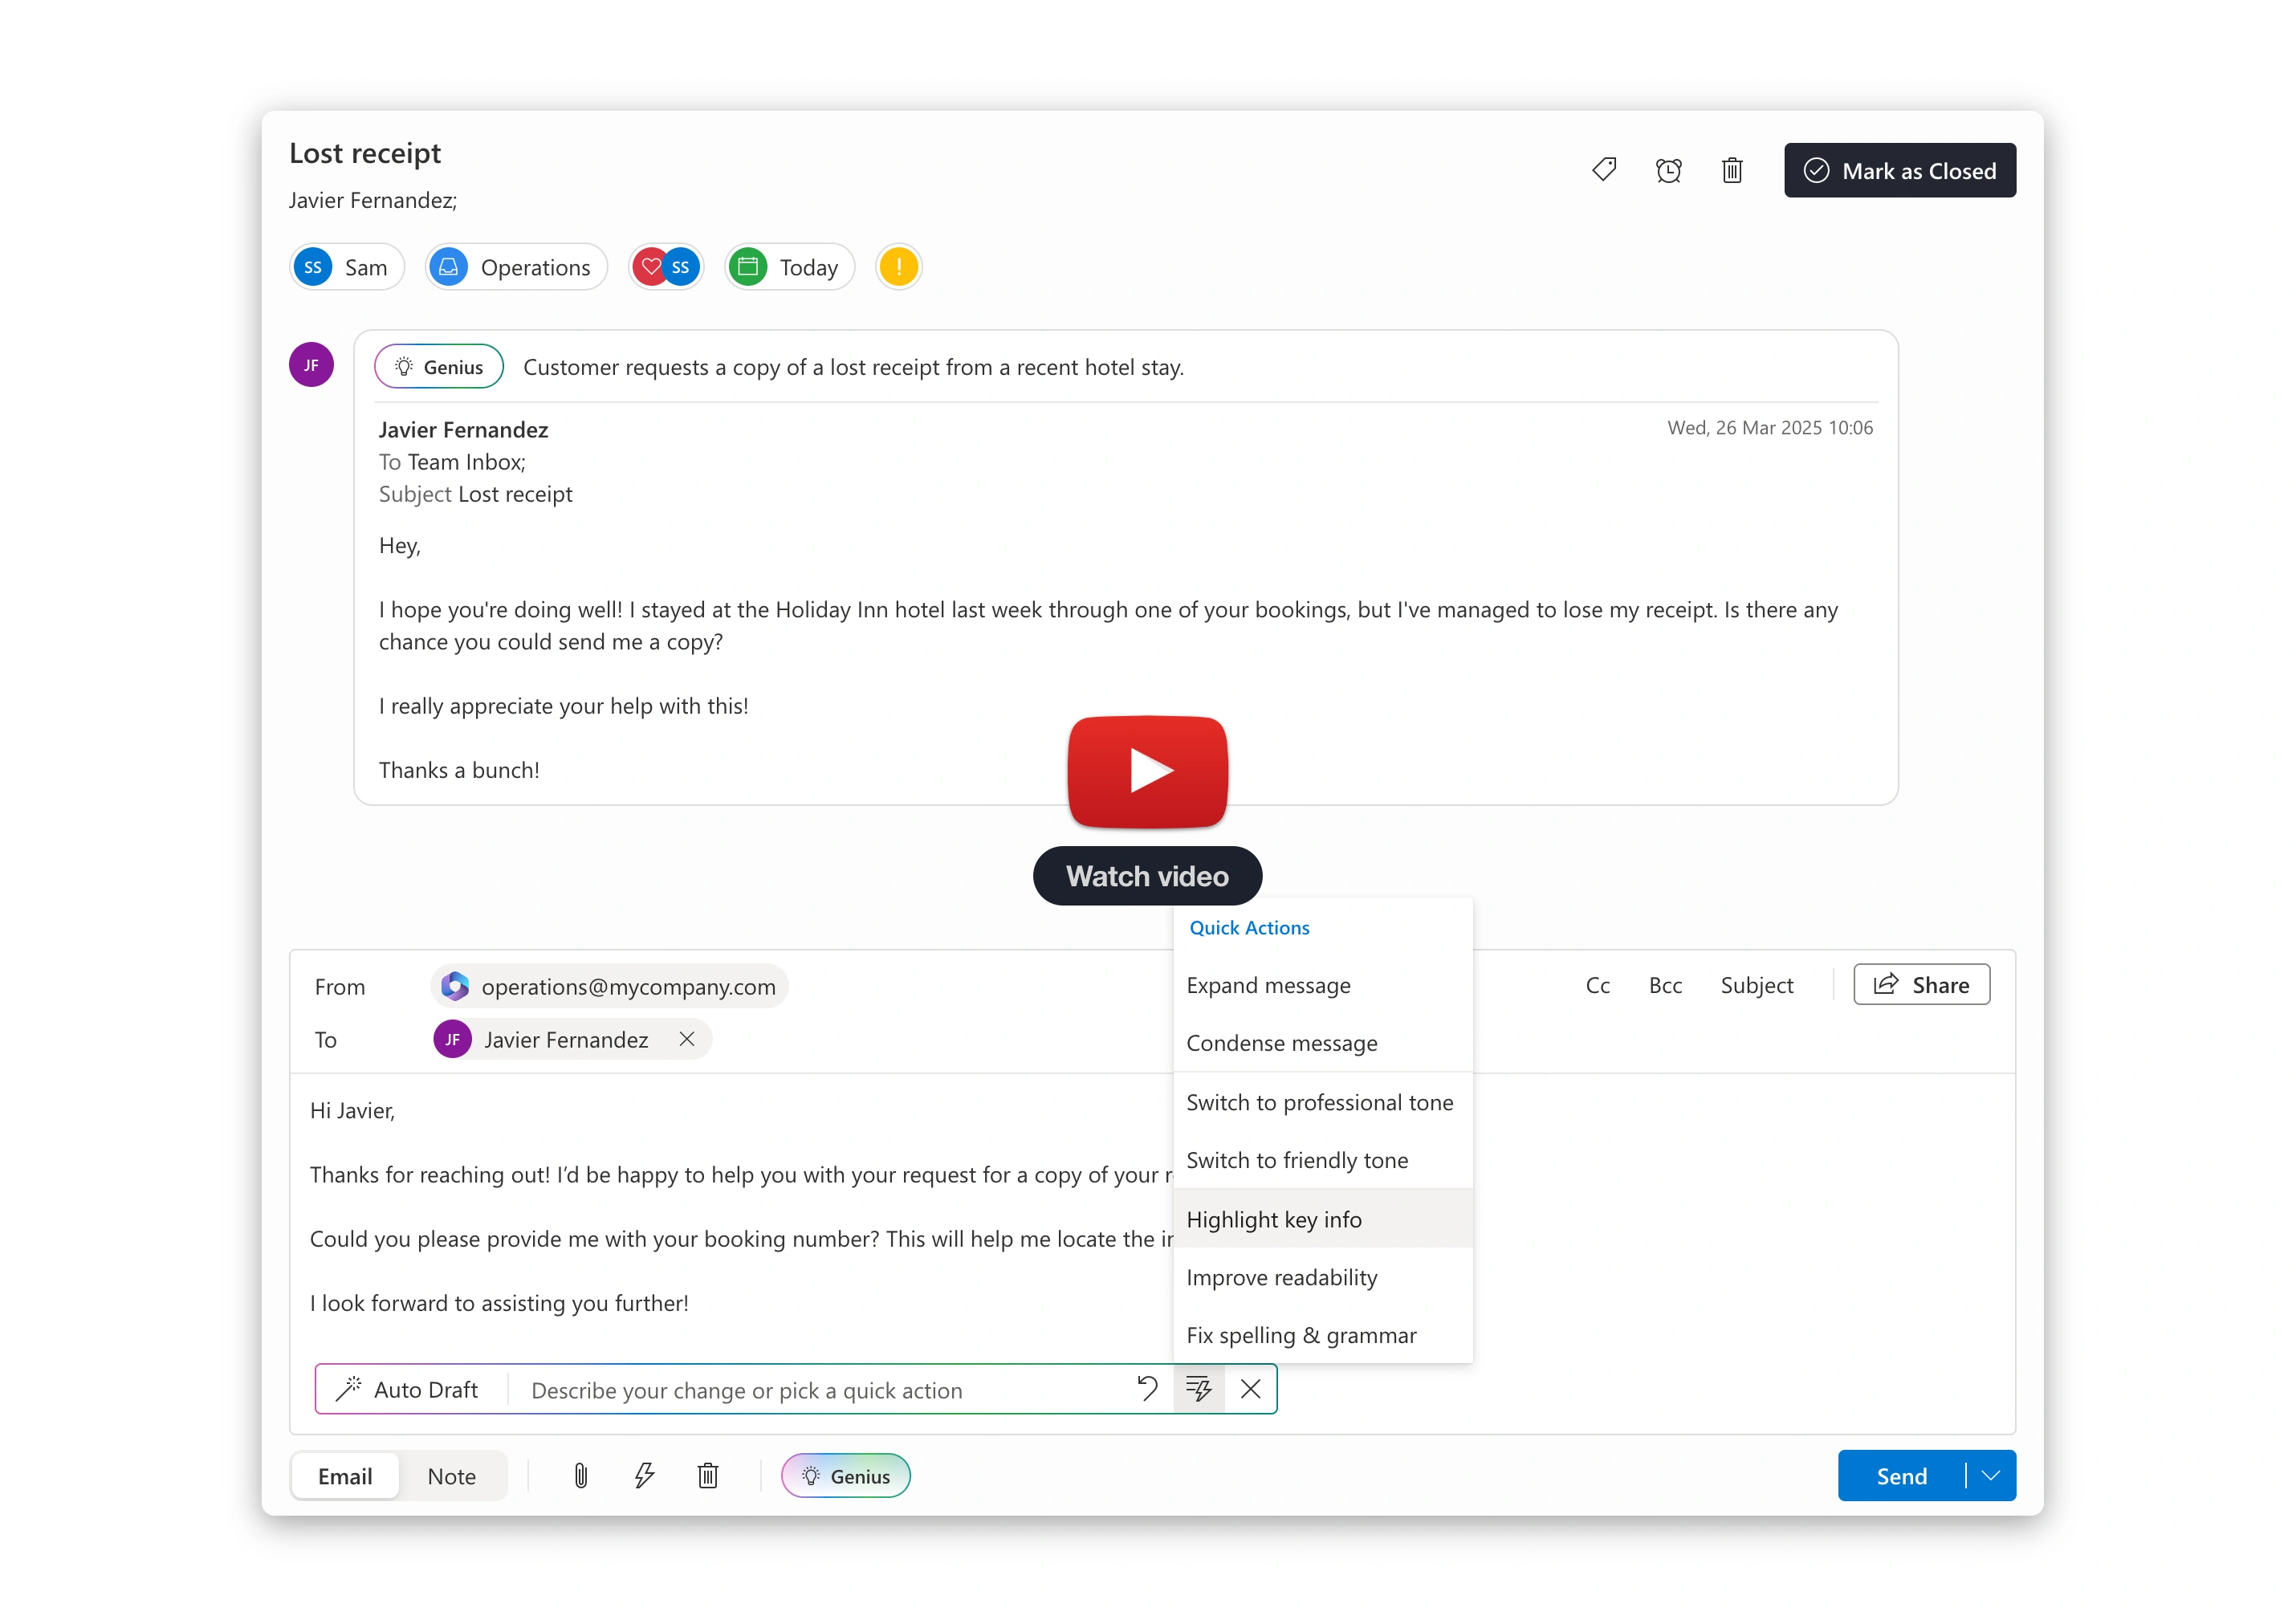
Task: Open the Sam assignee selector
Action: point(346,267)
